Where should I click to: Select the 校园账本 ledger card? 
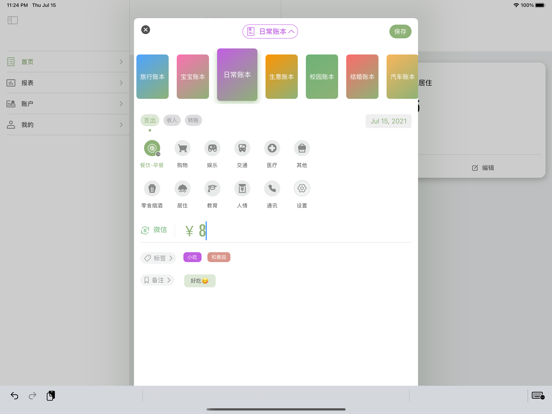[322, 76]
